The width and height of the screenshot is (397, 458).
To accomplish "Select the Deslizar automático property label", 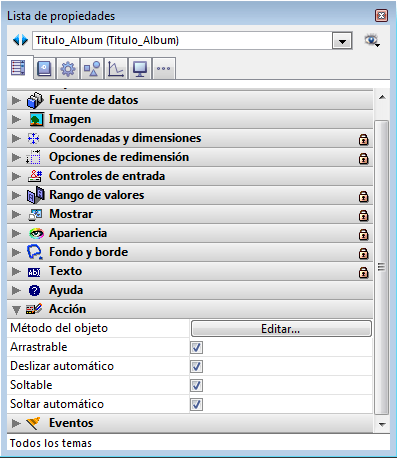I will [x=62, y=366].
